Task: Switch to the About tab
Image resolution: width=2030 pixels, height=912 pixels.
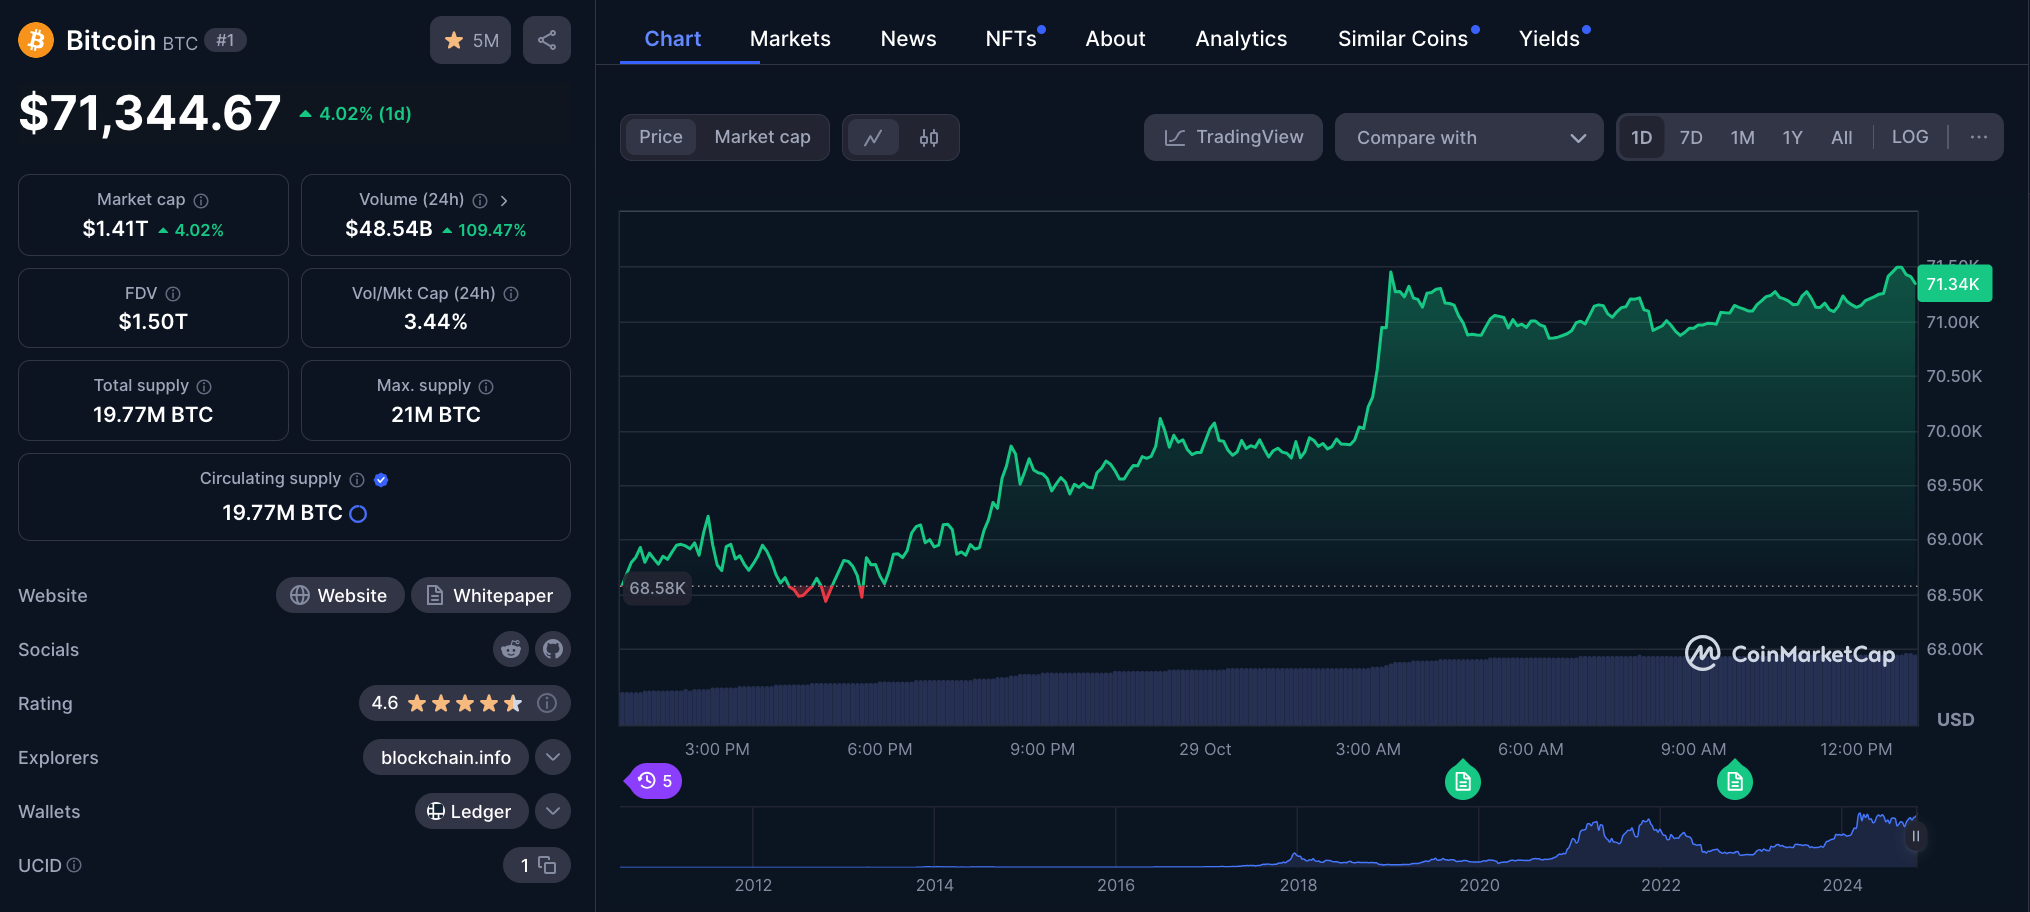Action: 1115,39
